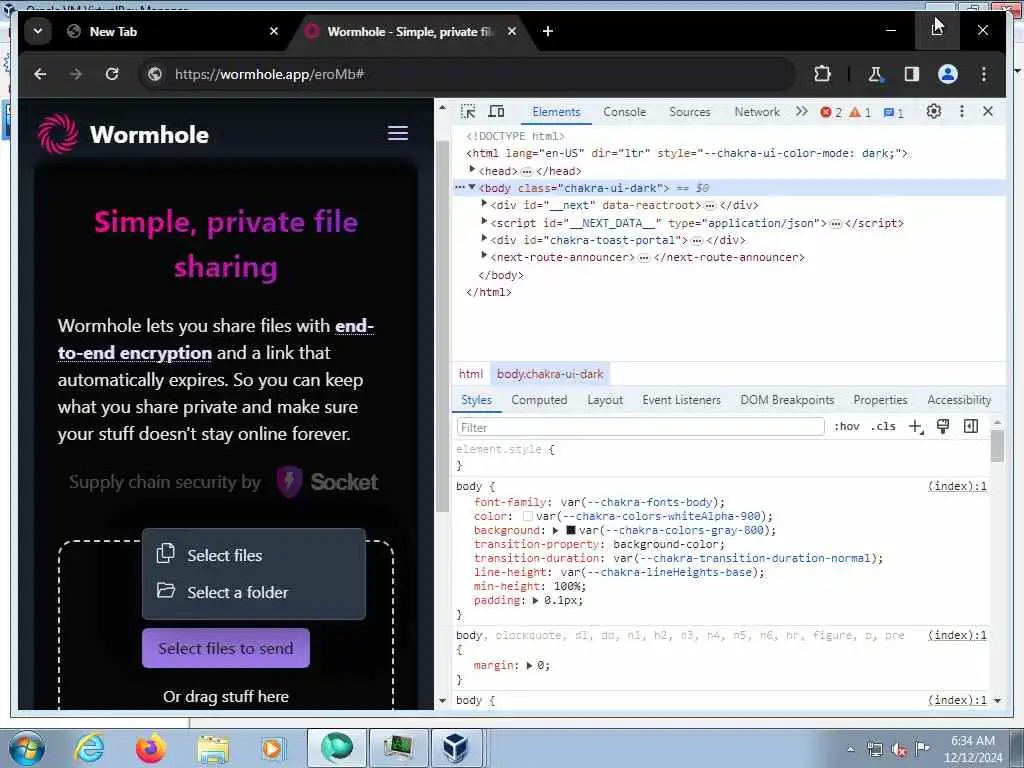Open the Accessibility pane tab

click(x=959, y=400)
